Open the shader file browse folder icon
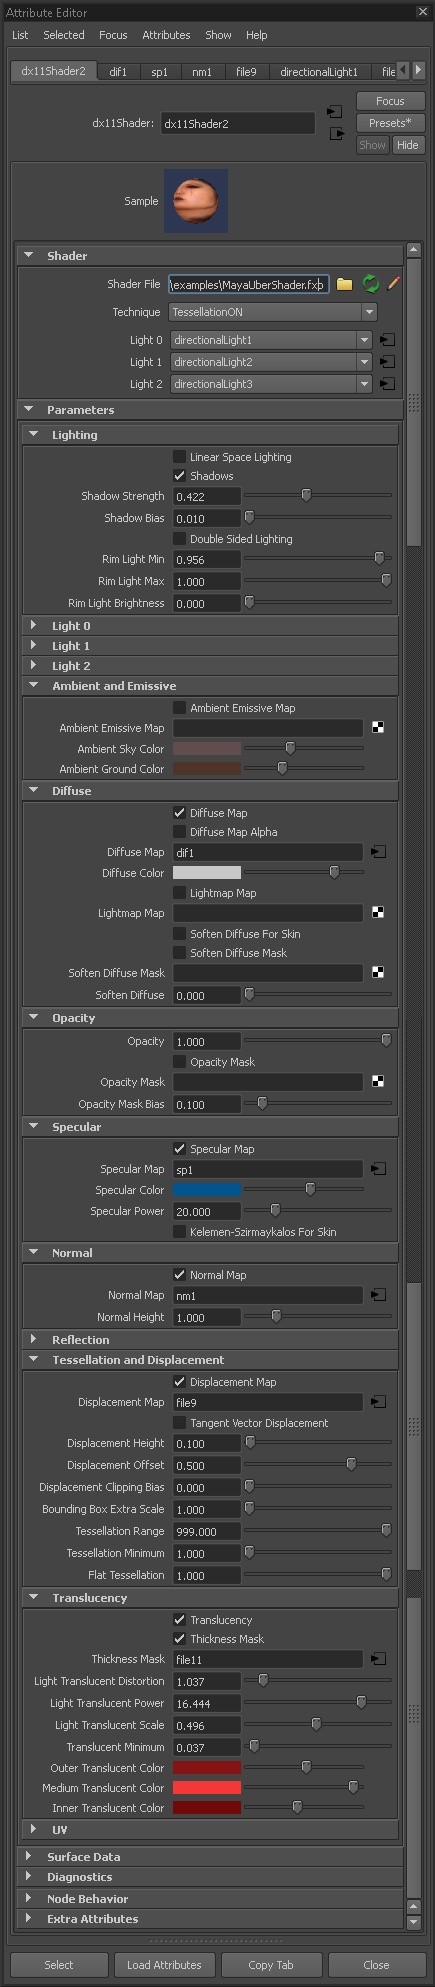435x1987 pixels. [344, 284]
